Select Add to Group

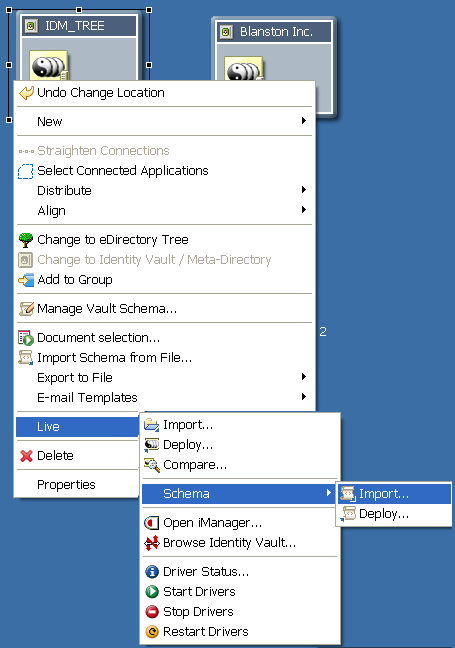(164, 280)
